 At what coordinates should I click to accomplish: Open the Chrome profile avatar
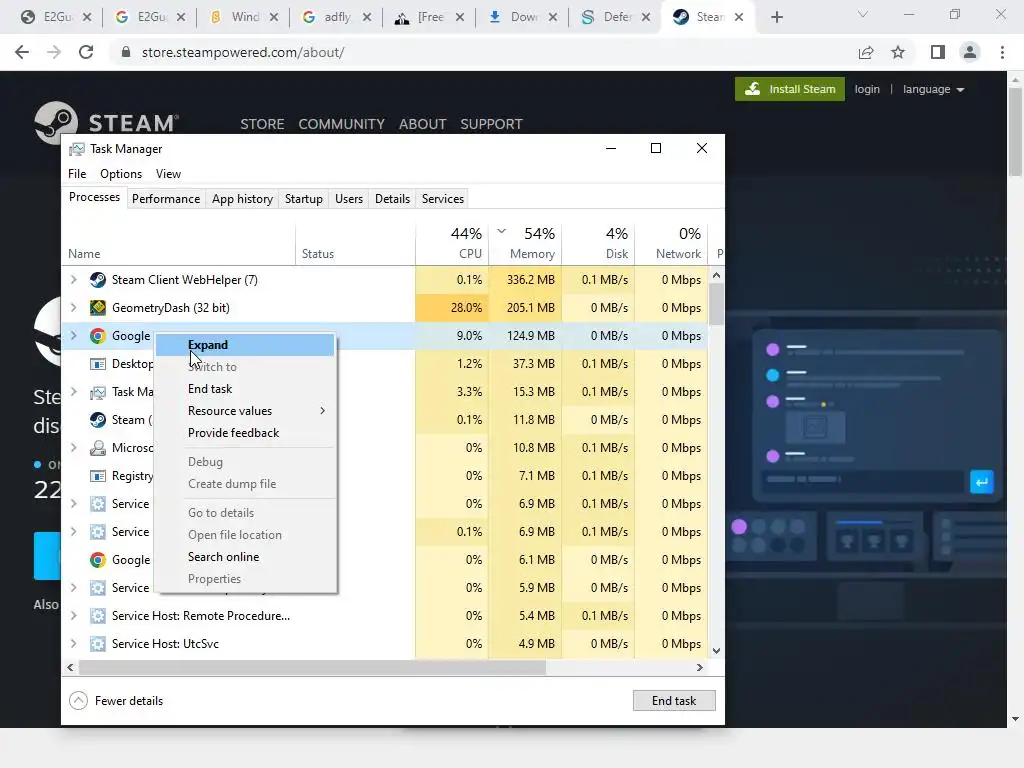coord(970,52)
